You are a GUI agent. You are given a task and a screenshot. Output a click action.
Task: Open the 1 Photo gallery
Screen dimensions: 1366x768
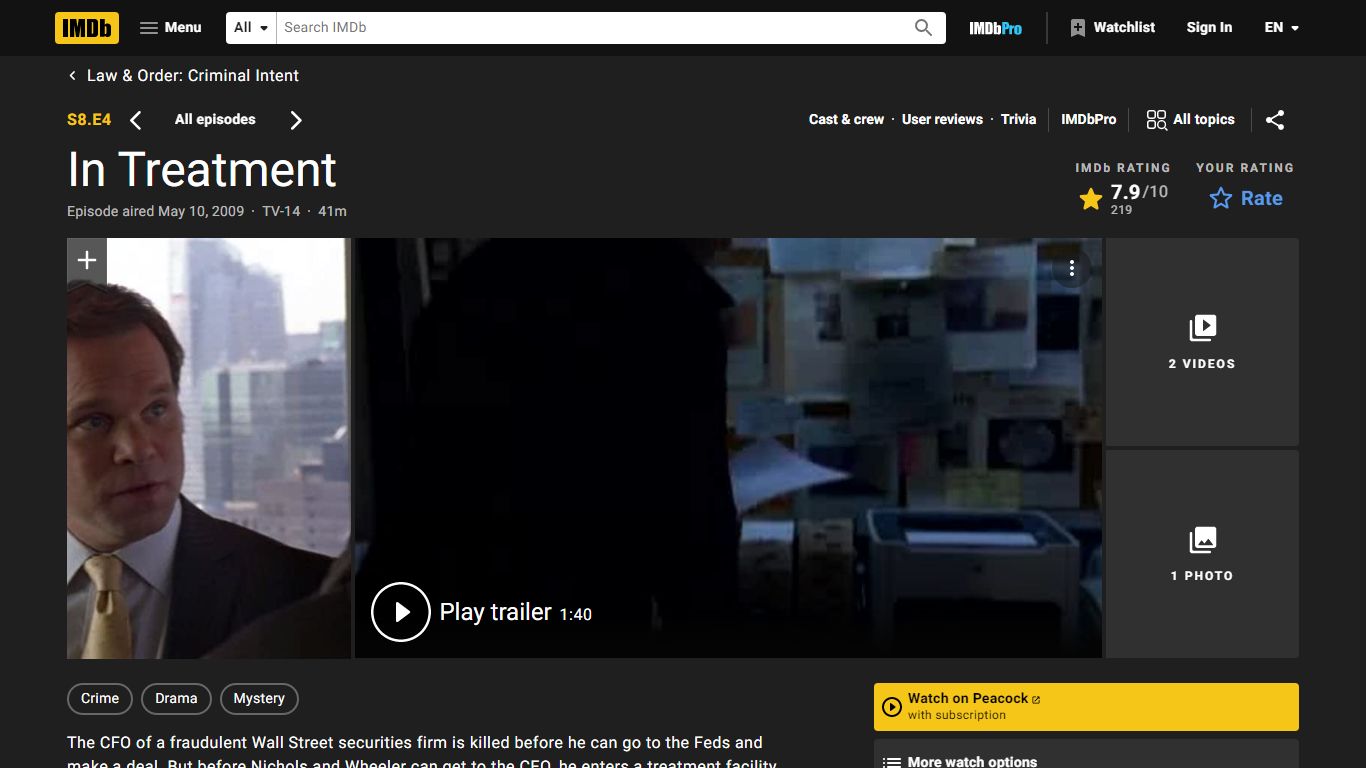click(x=1202, y=554)
